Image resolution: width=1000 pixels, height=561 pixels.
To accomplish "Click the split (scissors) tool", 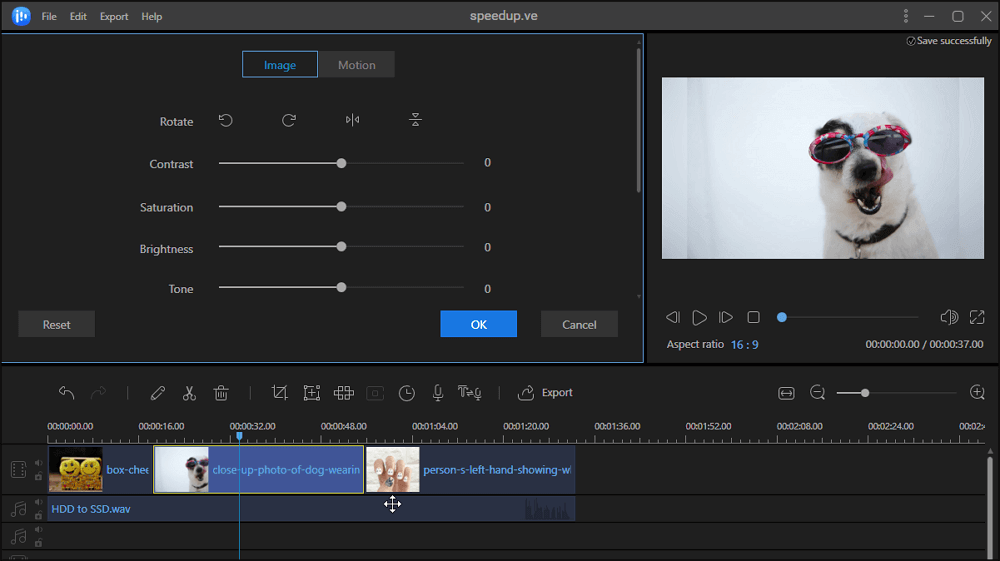I will click(x=189, y=393).
